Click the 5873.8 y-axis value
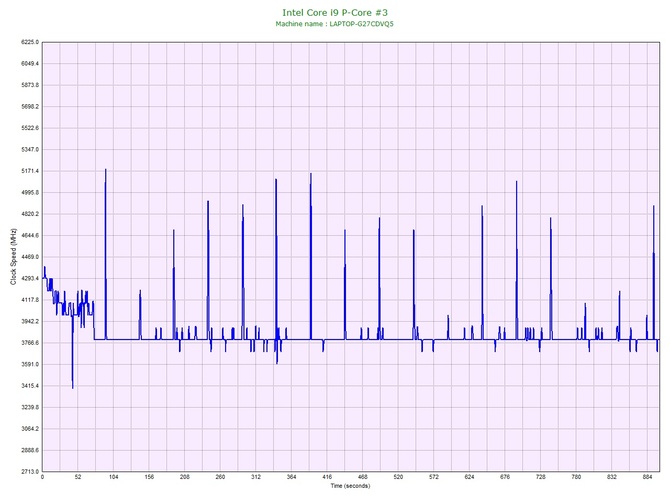 [30, 85]
